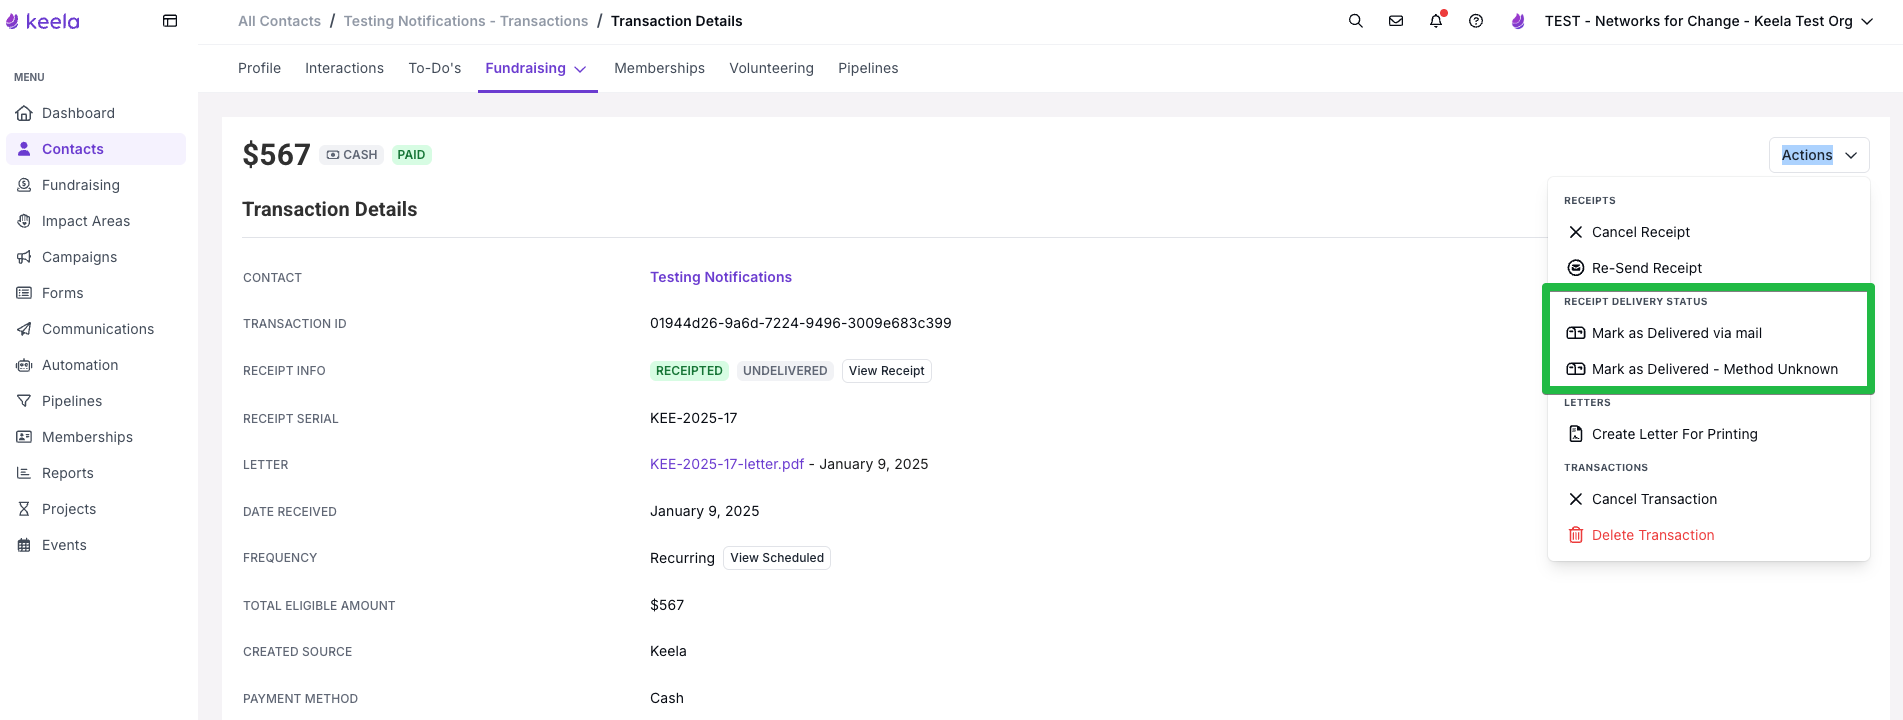Open the KEE-2025-17-letter.pdf link
Image resolution: width=1903 pixels, height=720 pixels.
727,464
